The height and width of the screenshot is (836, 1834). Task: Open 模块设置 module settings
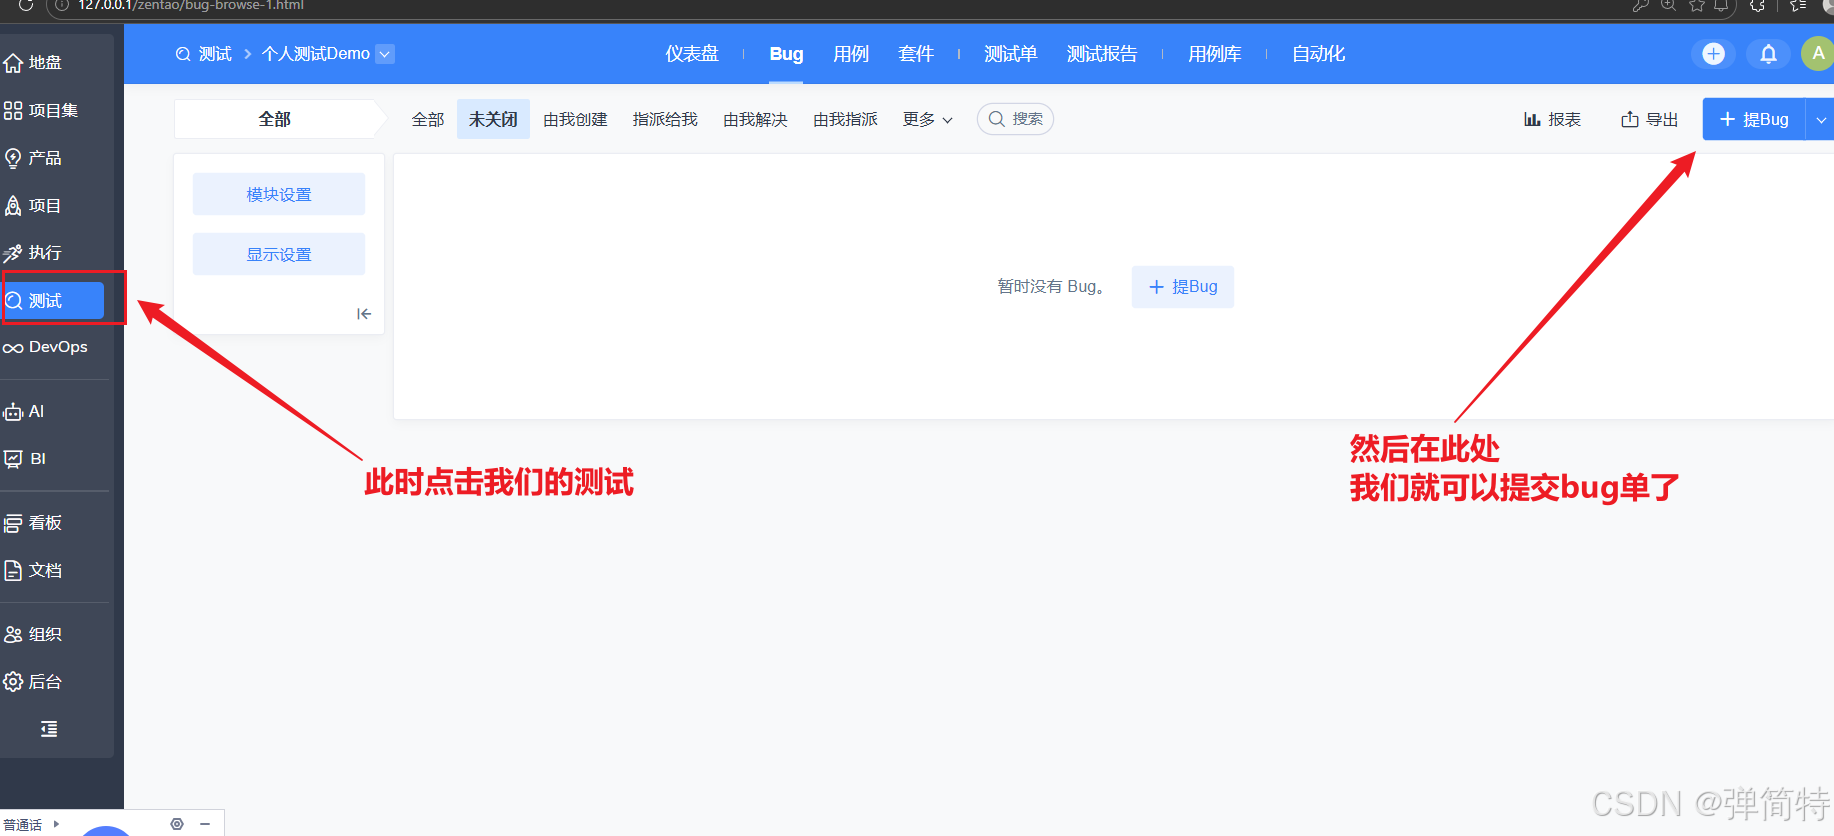pos(279,194)
